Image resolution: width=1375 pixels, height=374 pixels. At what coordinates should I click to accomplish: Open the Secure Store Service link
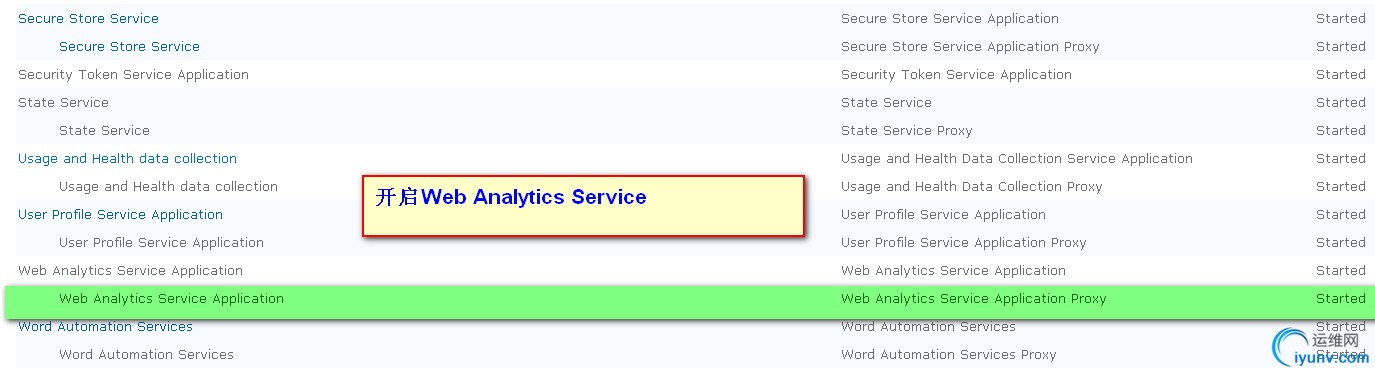88,18
